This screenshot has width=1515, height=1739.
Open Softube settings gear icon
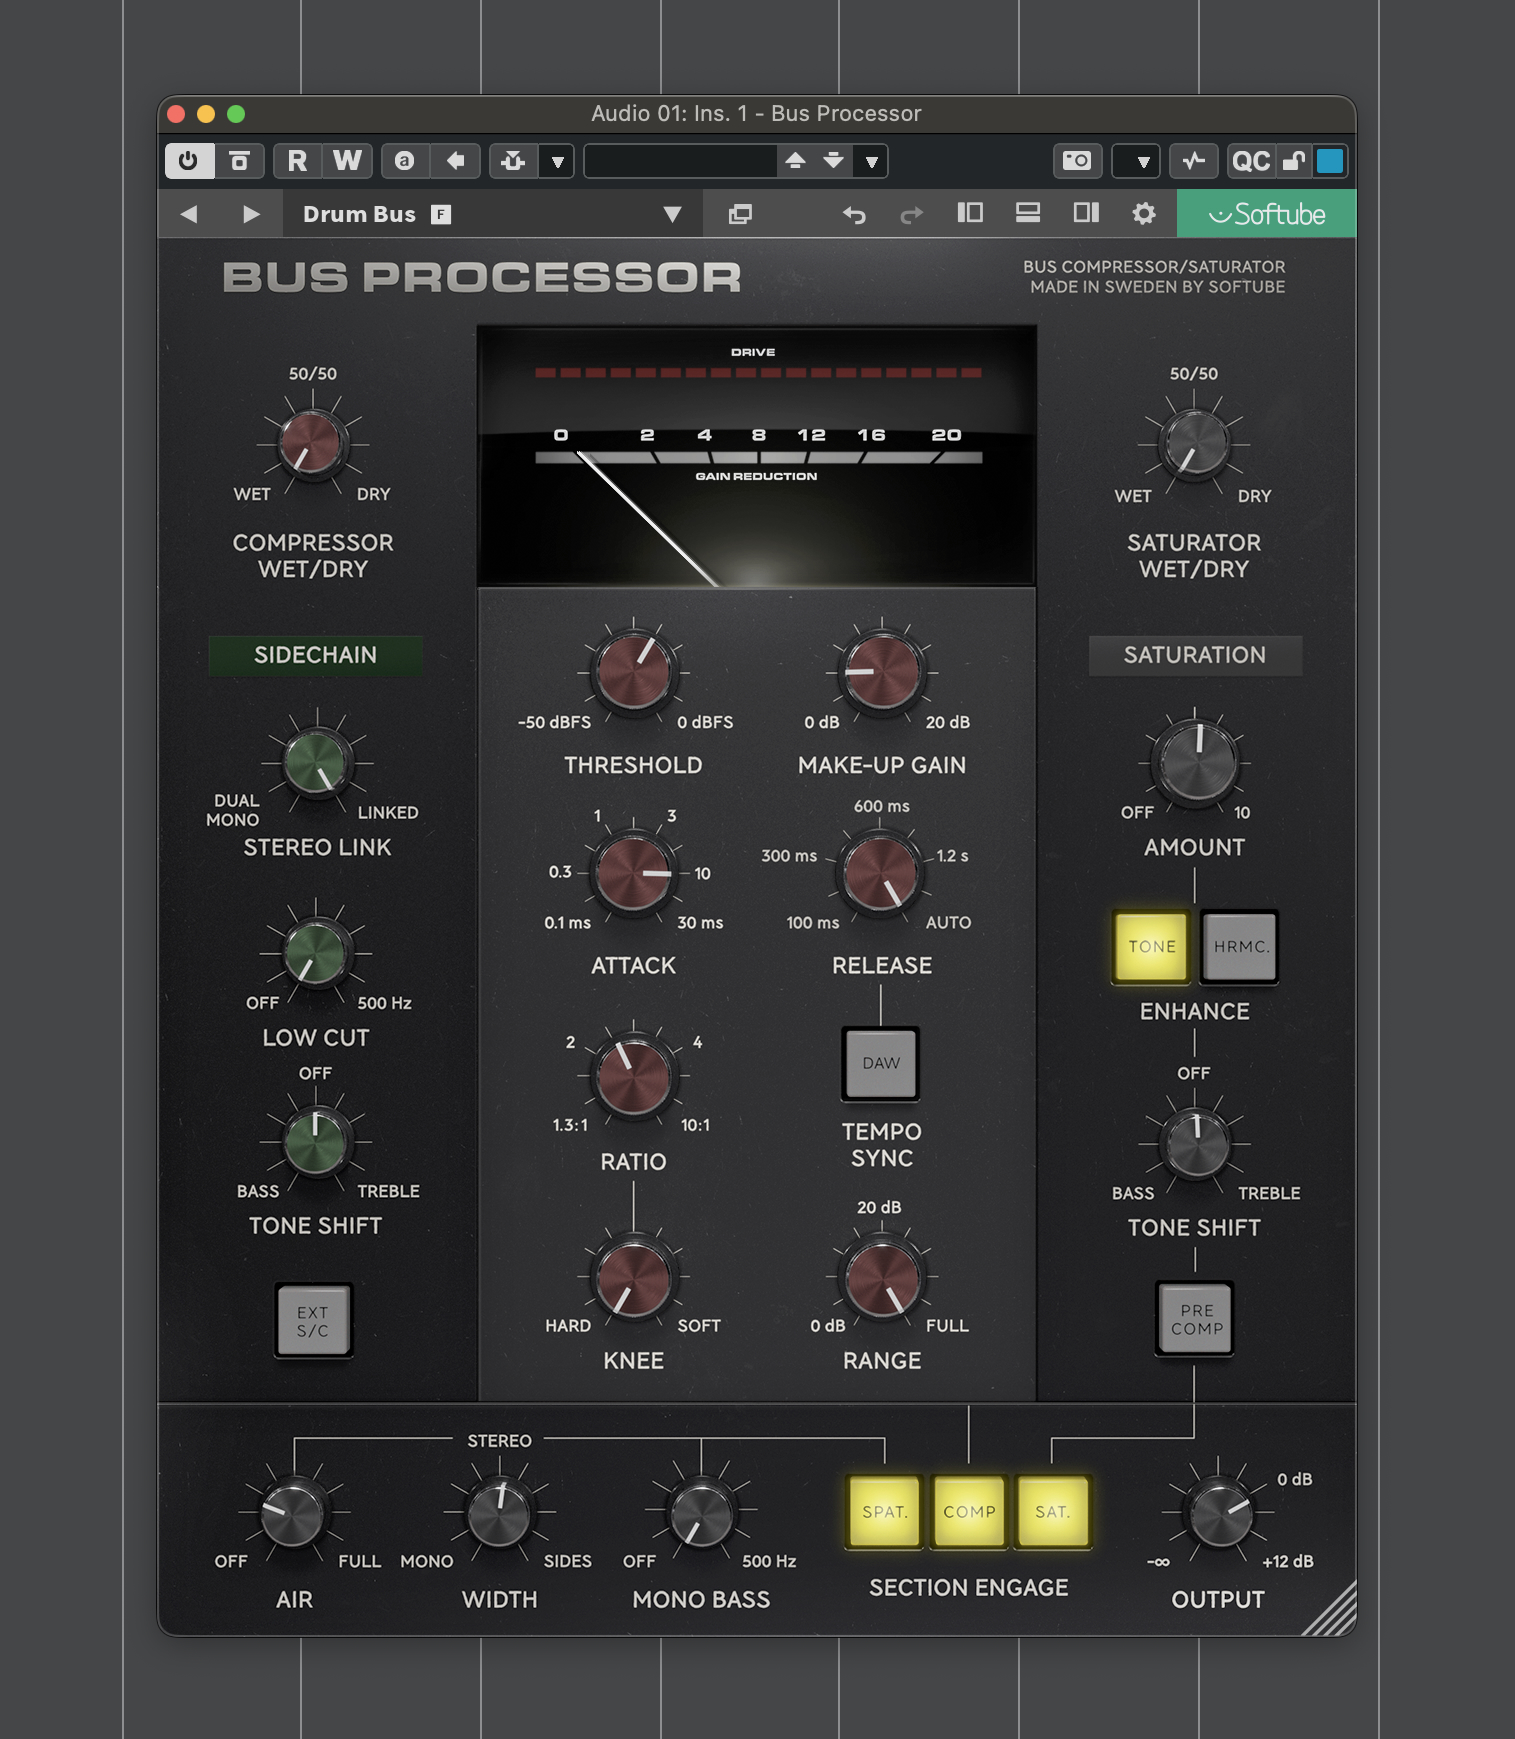point(1144,214)
